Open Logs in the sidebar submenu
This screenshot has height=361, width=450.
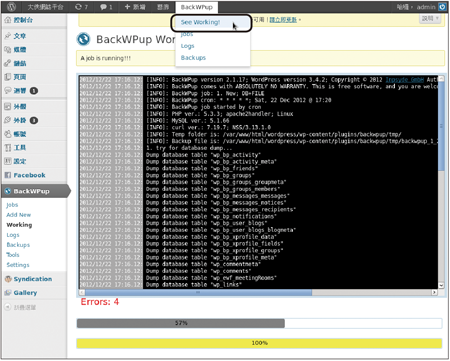[13, 235]
